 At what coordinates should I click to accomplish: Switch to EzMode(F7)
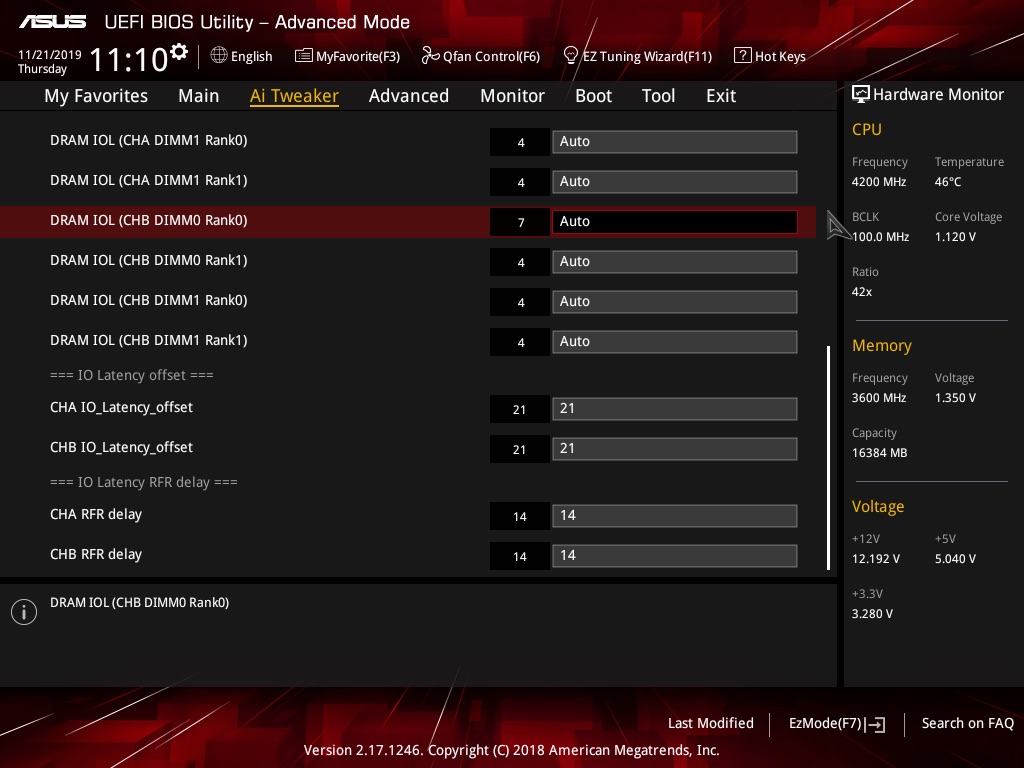837,724
